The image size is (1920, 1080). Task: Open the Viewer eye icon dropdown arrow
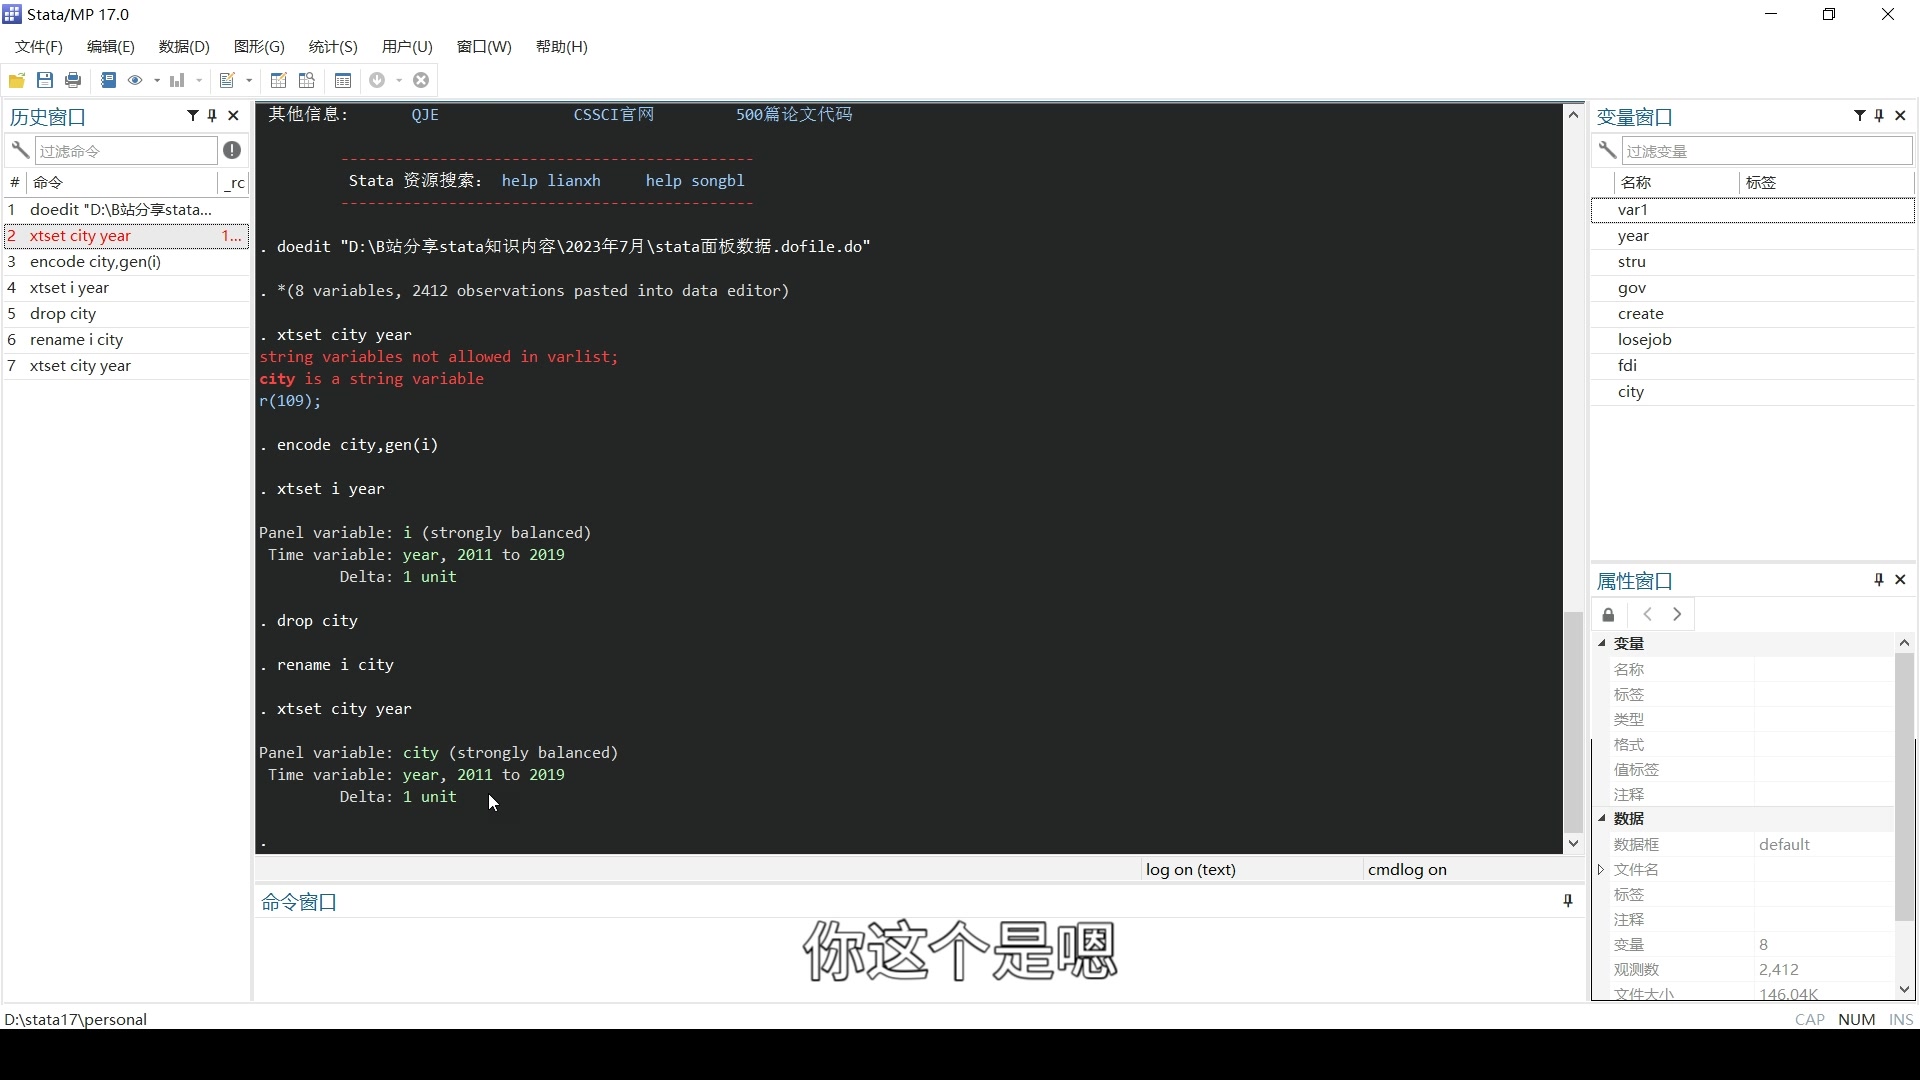pos(157,81)
